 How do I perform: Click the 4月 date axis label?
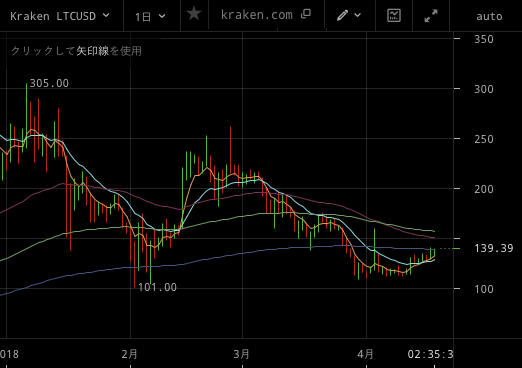(365, 354)
